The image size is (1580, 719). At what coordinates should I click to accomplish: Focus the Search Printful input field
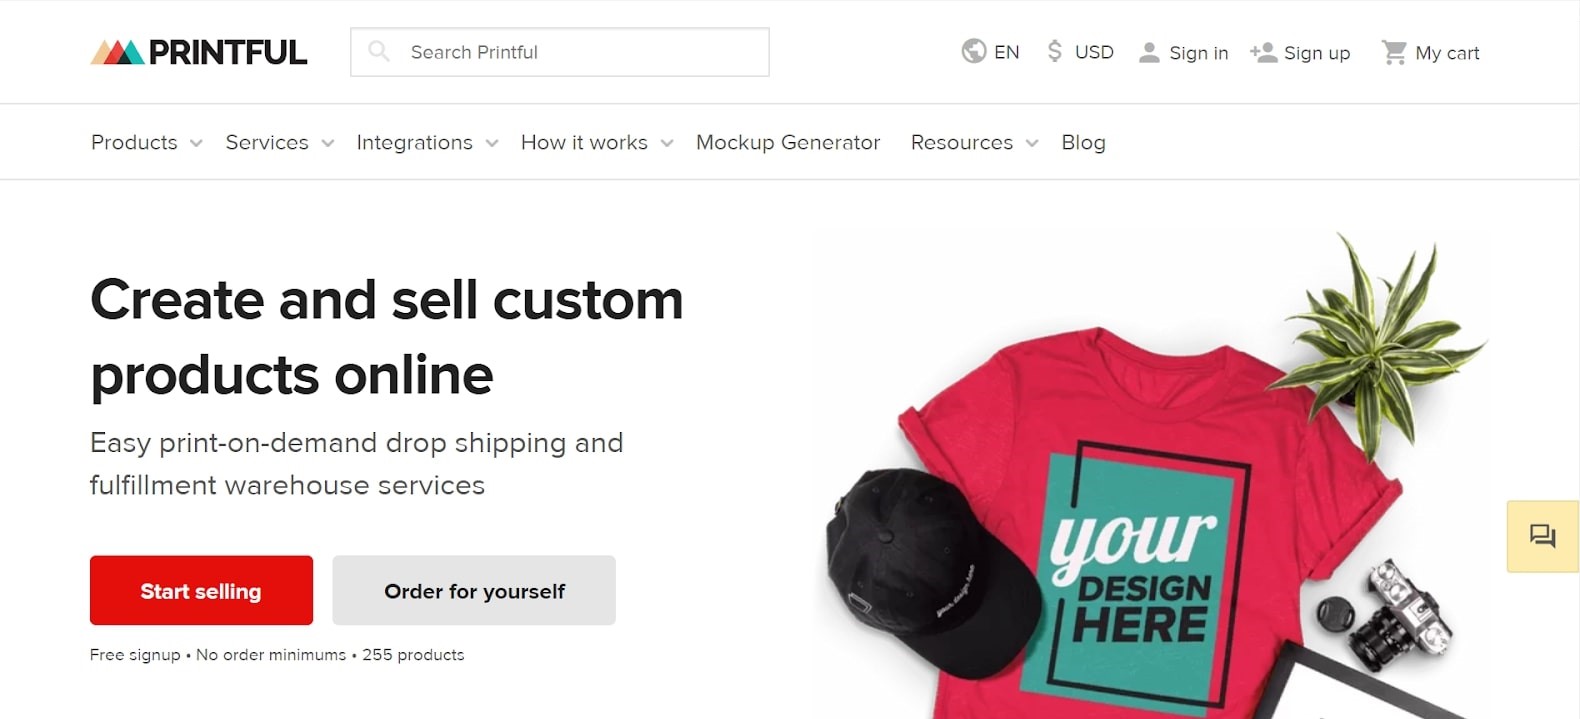coord(580,52)
